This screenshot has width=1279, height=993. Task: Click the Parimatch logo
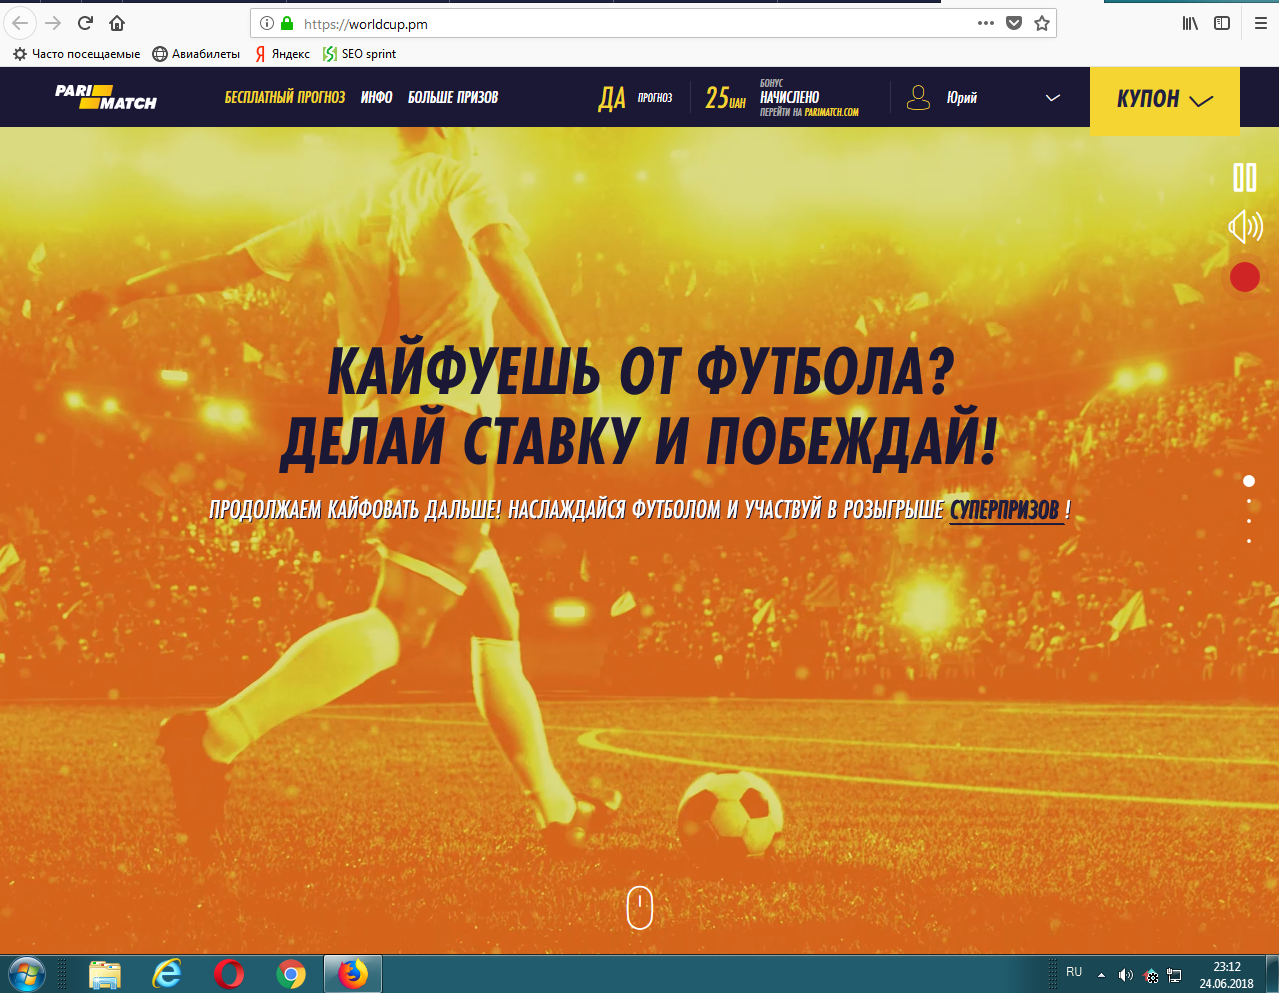tap(106, 97)
